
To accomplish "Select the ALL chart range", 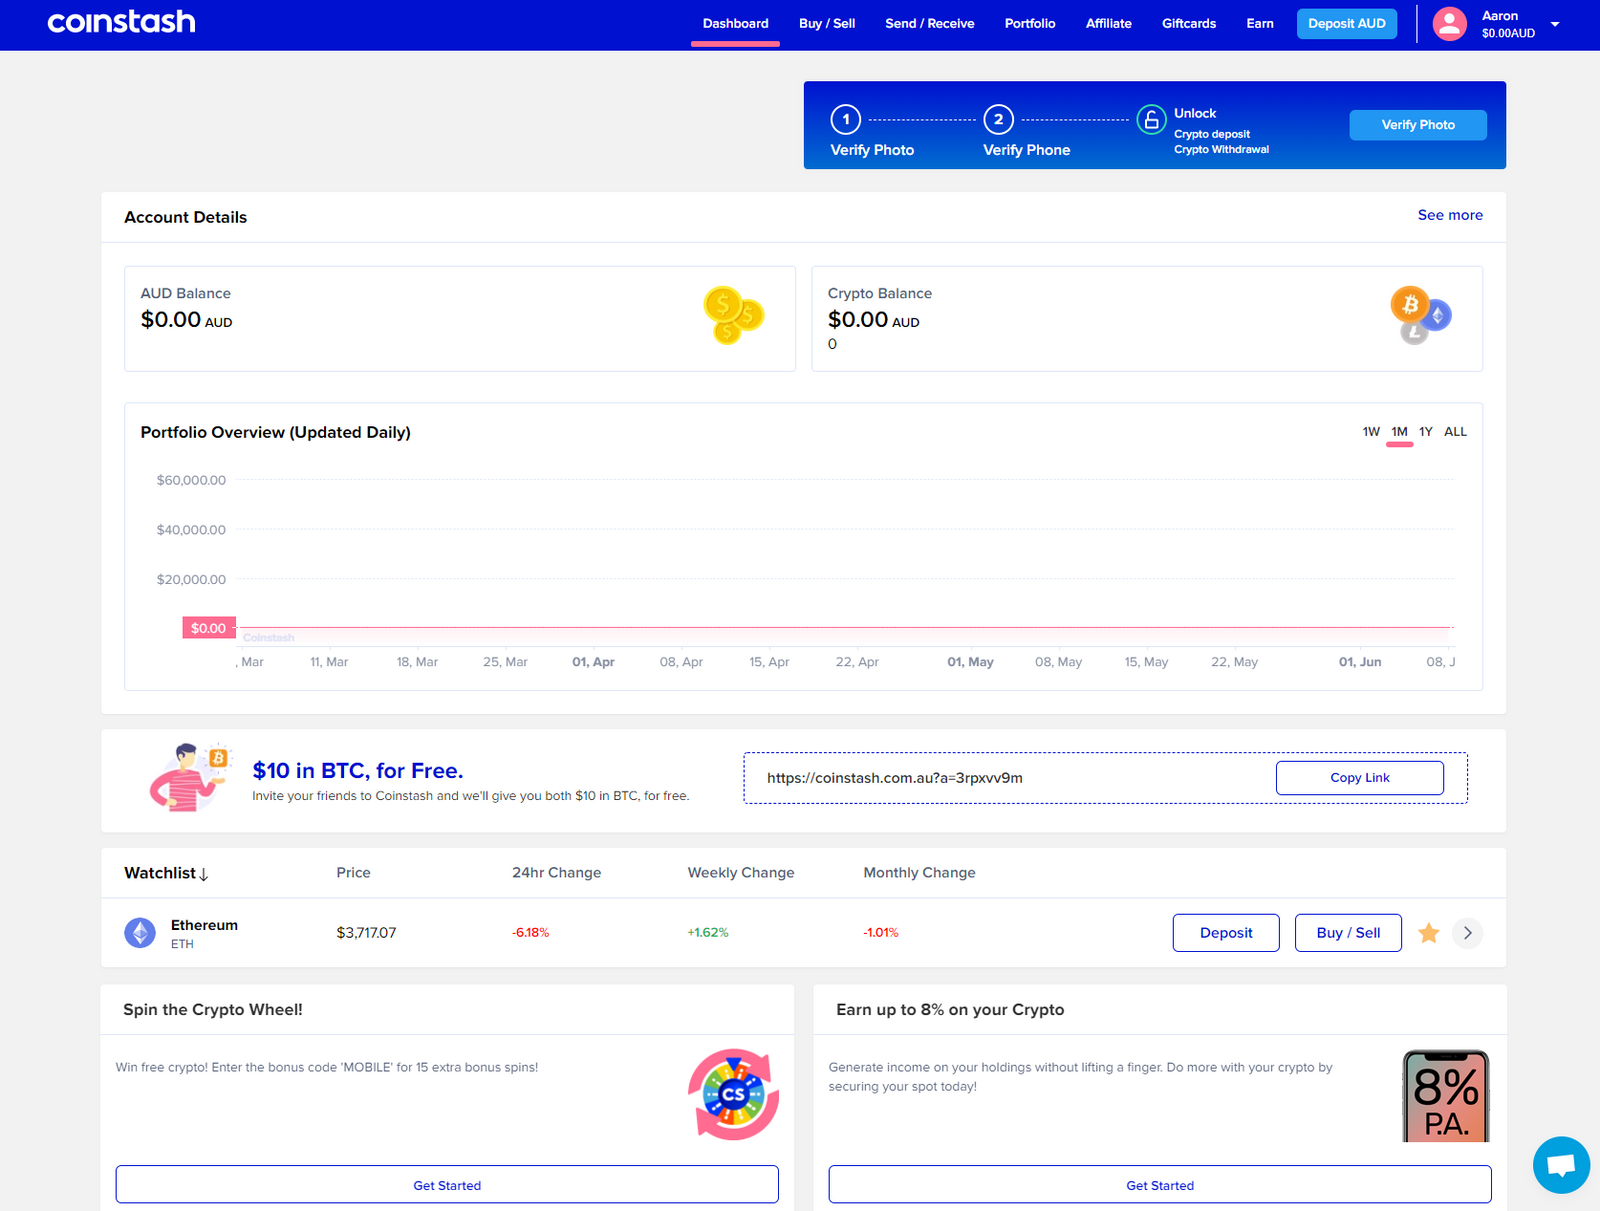I will tap(1455, 432).
